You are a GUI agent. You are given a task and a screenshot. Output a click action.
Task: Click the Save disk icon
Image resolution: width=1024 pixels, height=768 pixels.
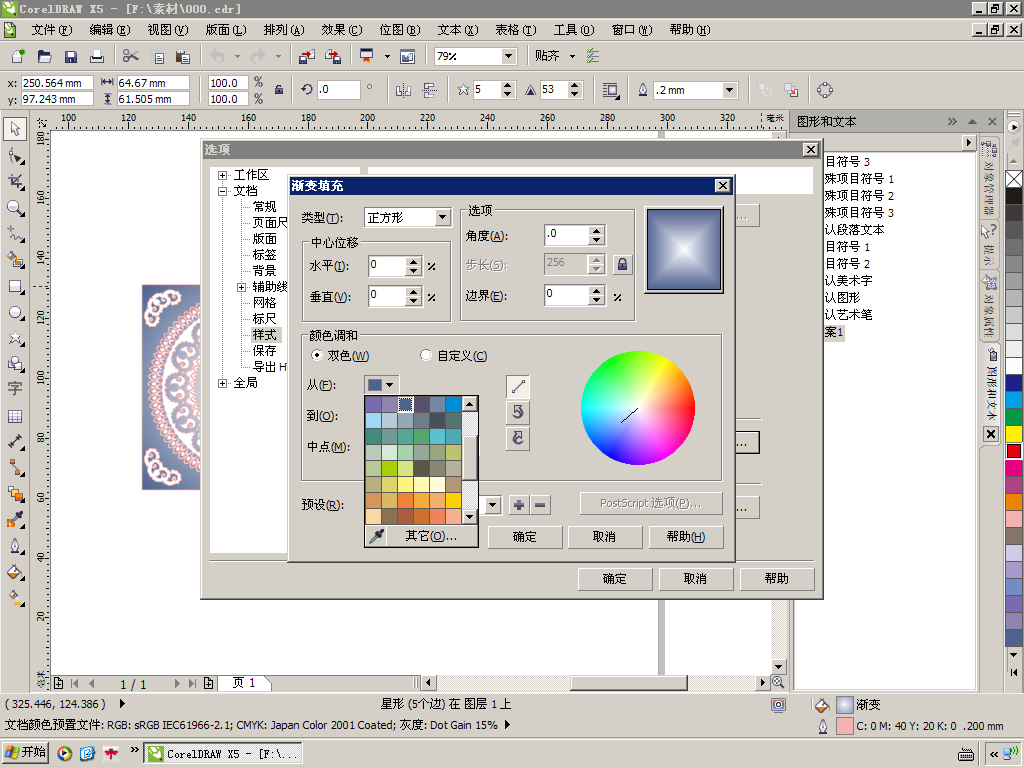point(71,56)
